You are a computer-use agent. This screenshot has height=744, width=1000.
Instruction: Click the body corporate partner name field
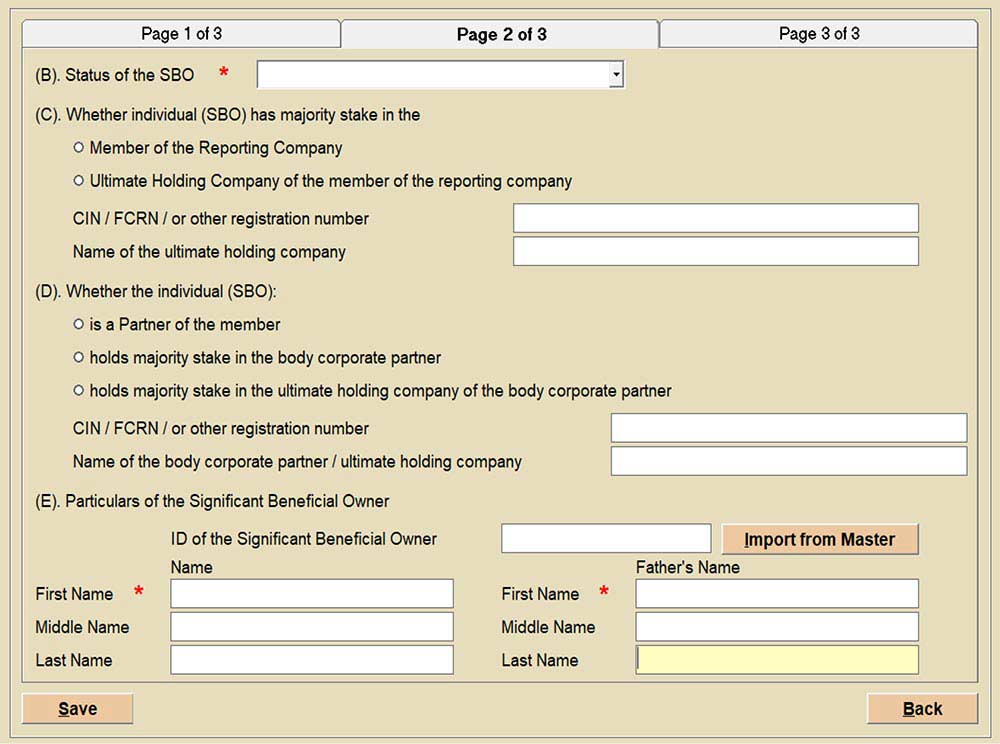point(788,461)
